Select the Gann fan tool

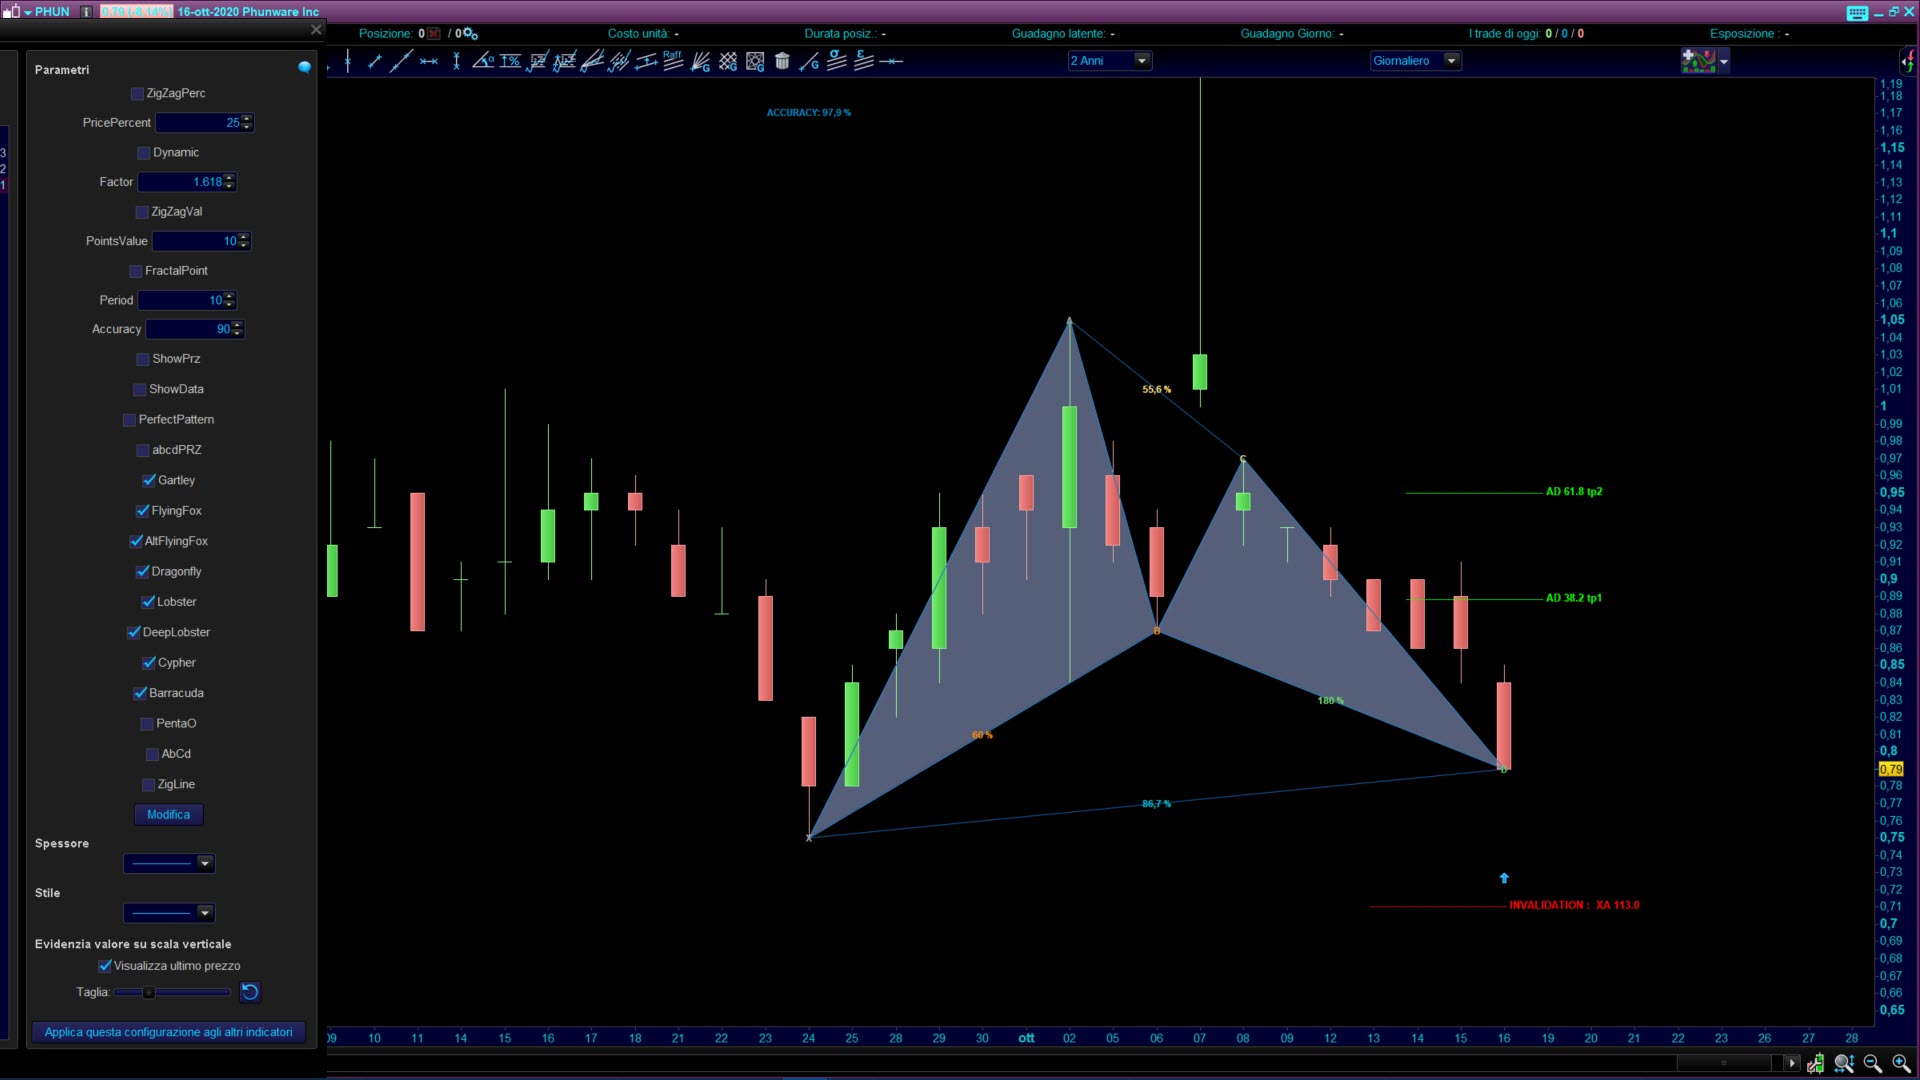(700, 61)
